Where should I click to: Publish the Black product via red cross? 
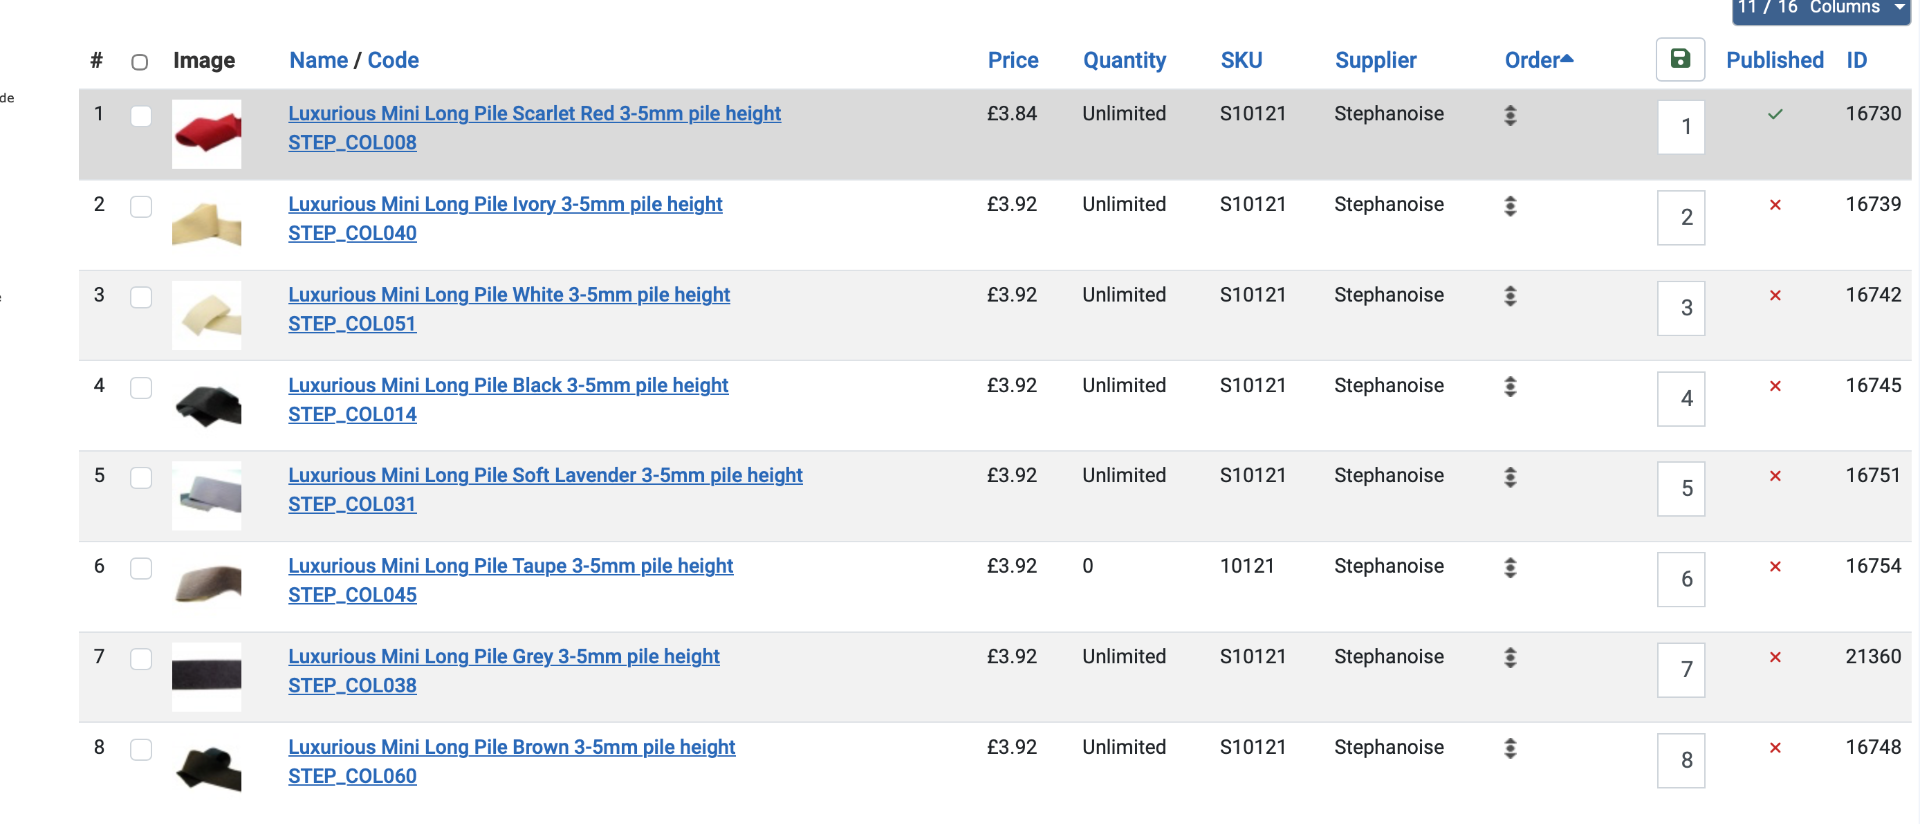(x=1775, y=386)
